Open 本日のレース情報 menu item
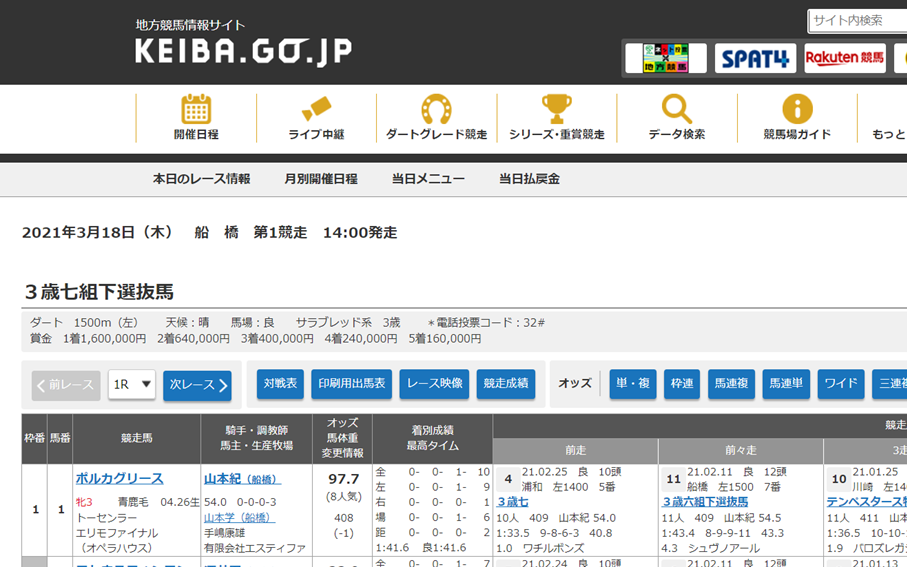Screen dimensions: 907x567 coord(201,179)
